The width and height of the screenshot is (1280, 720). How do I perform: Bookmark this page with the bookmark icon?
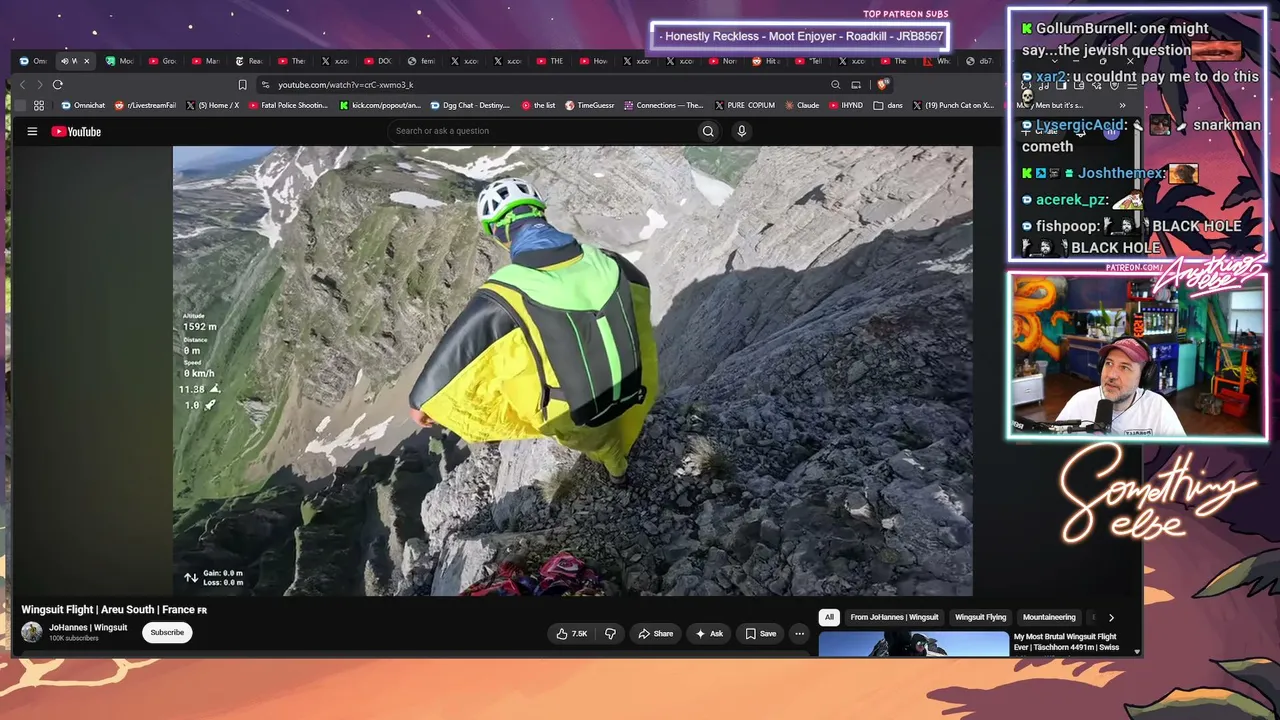coord(242,85)
